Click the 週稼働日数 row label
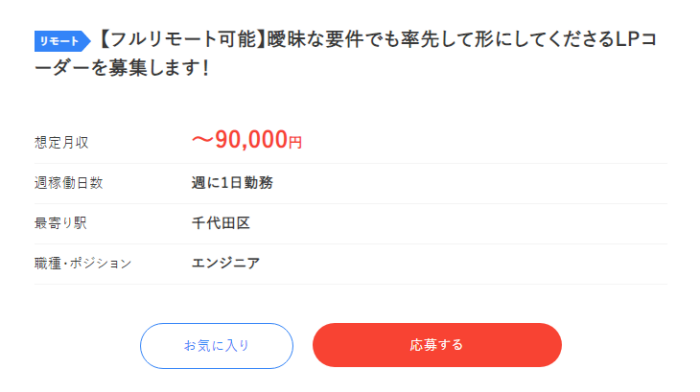700x392 pixels. pyautogui.click(x=69, y=183)
